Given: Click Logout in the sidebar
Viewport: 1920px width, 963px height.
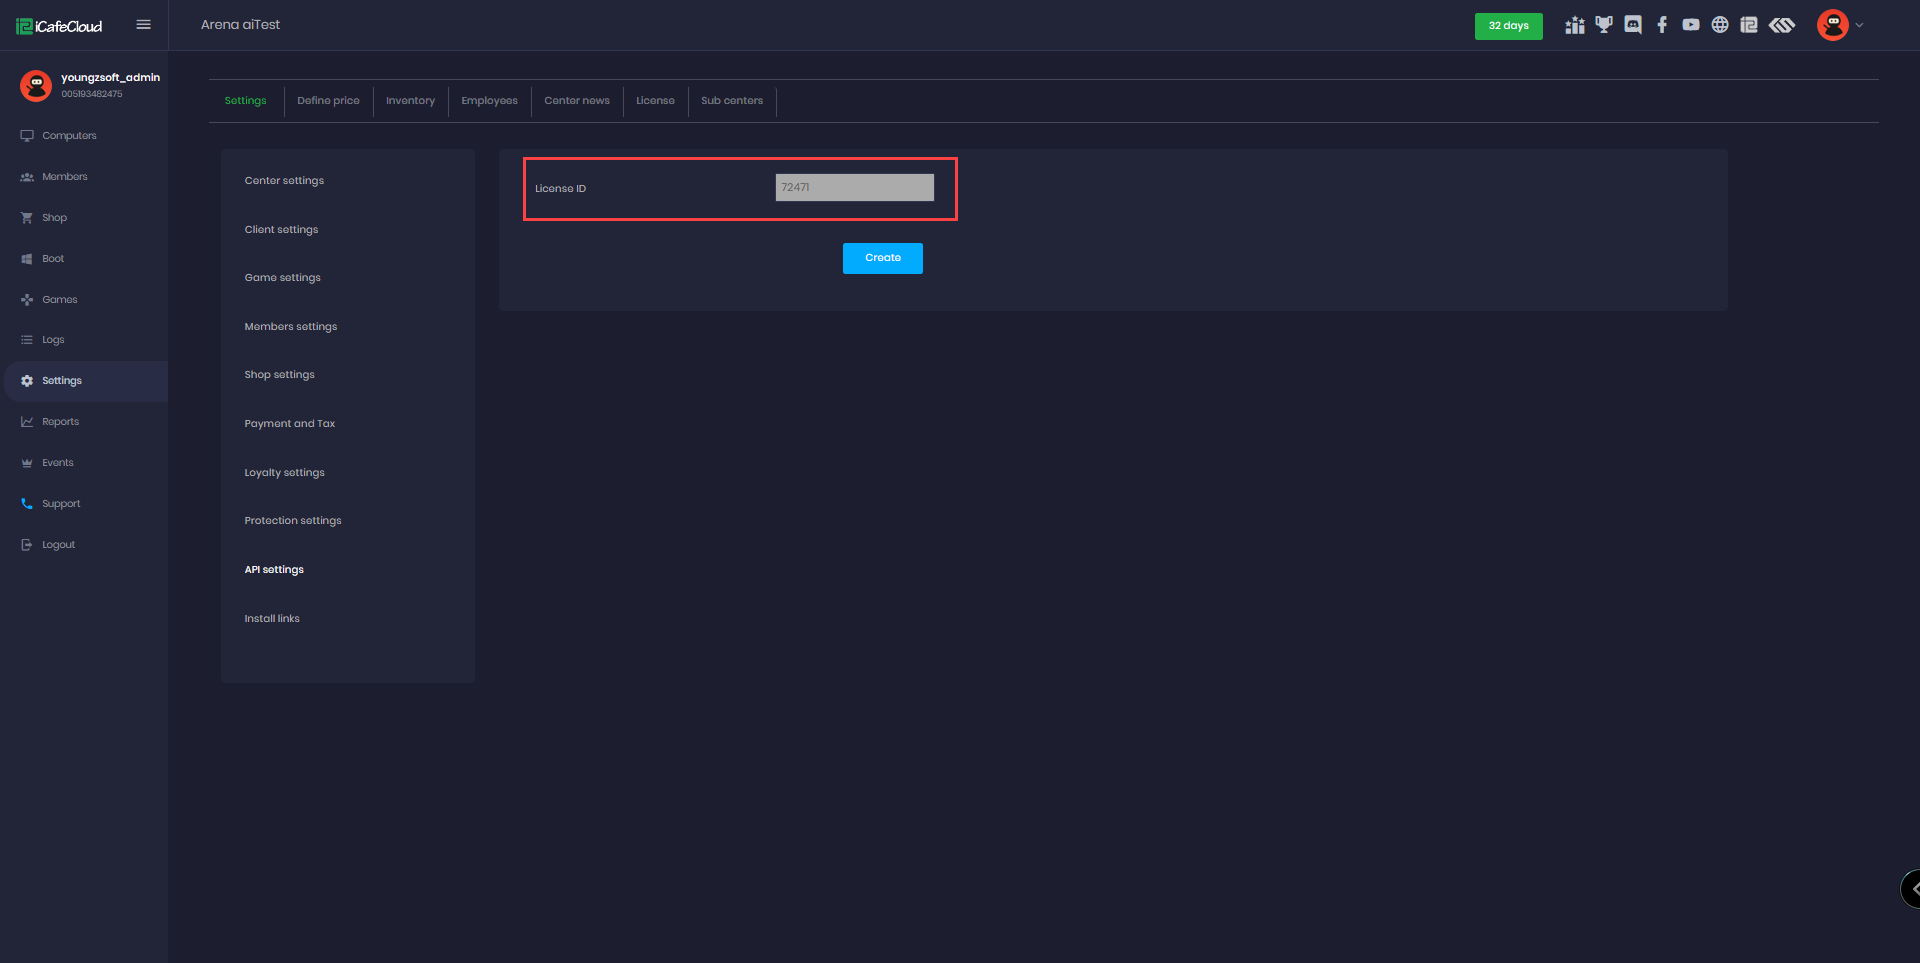Looking at the screenshot, I should (58, 545).
